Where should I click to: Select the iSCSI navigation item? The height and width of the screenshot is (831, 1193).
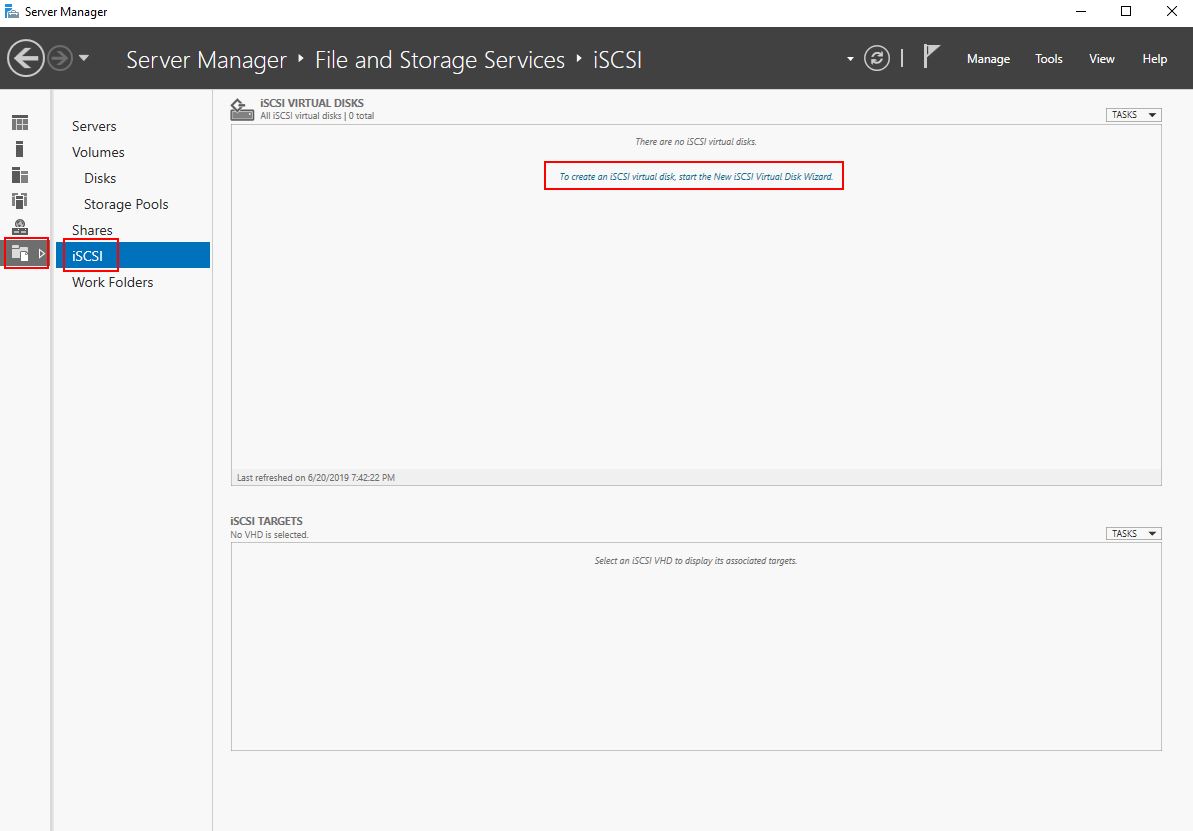133,256
